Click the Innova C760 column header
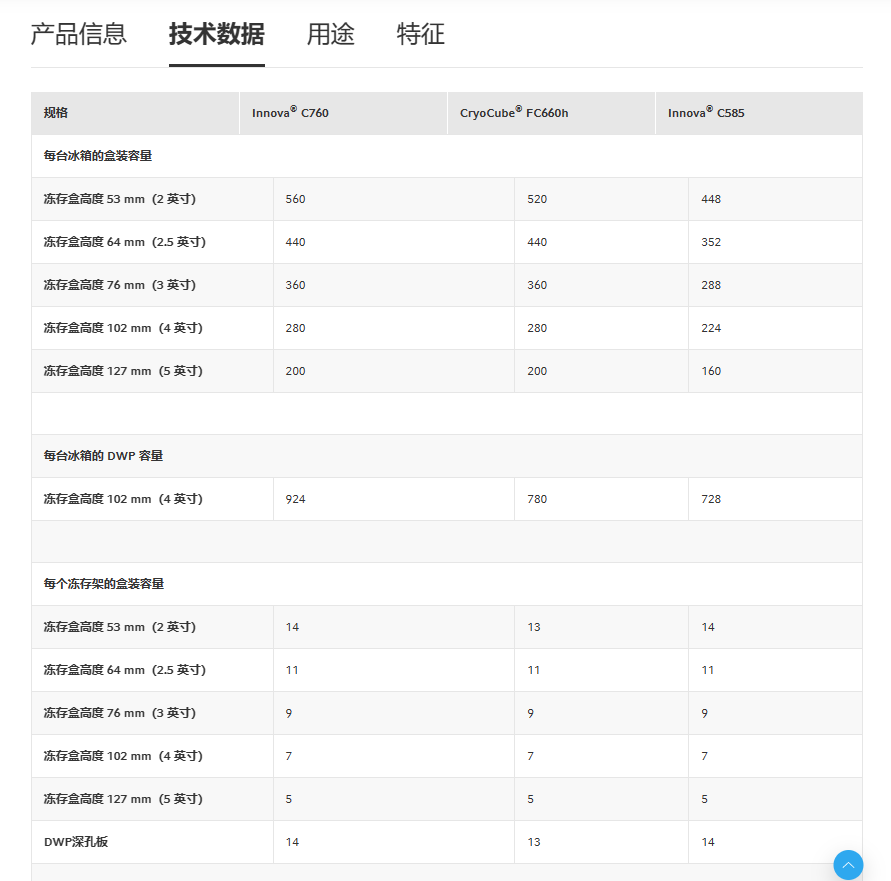891x881 pixels. coord(290,113)
